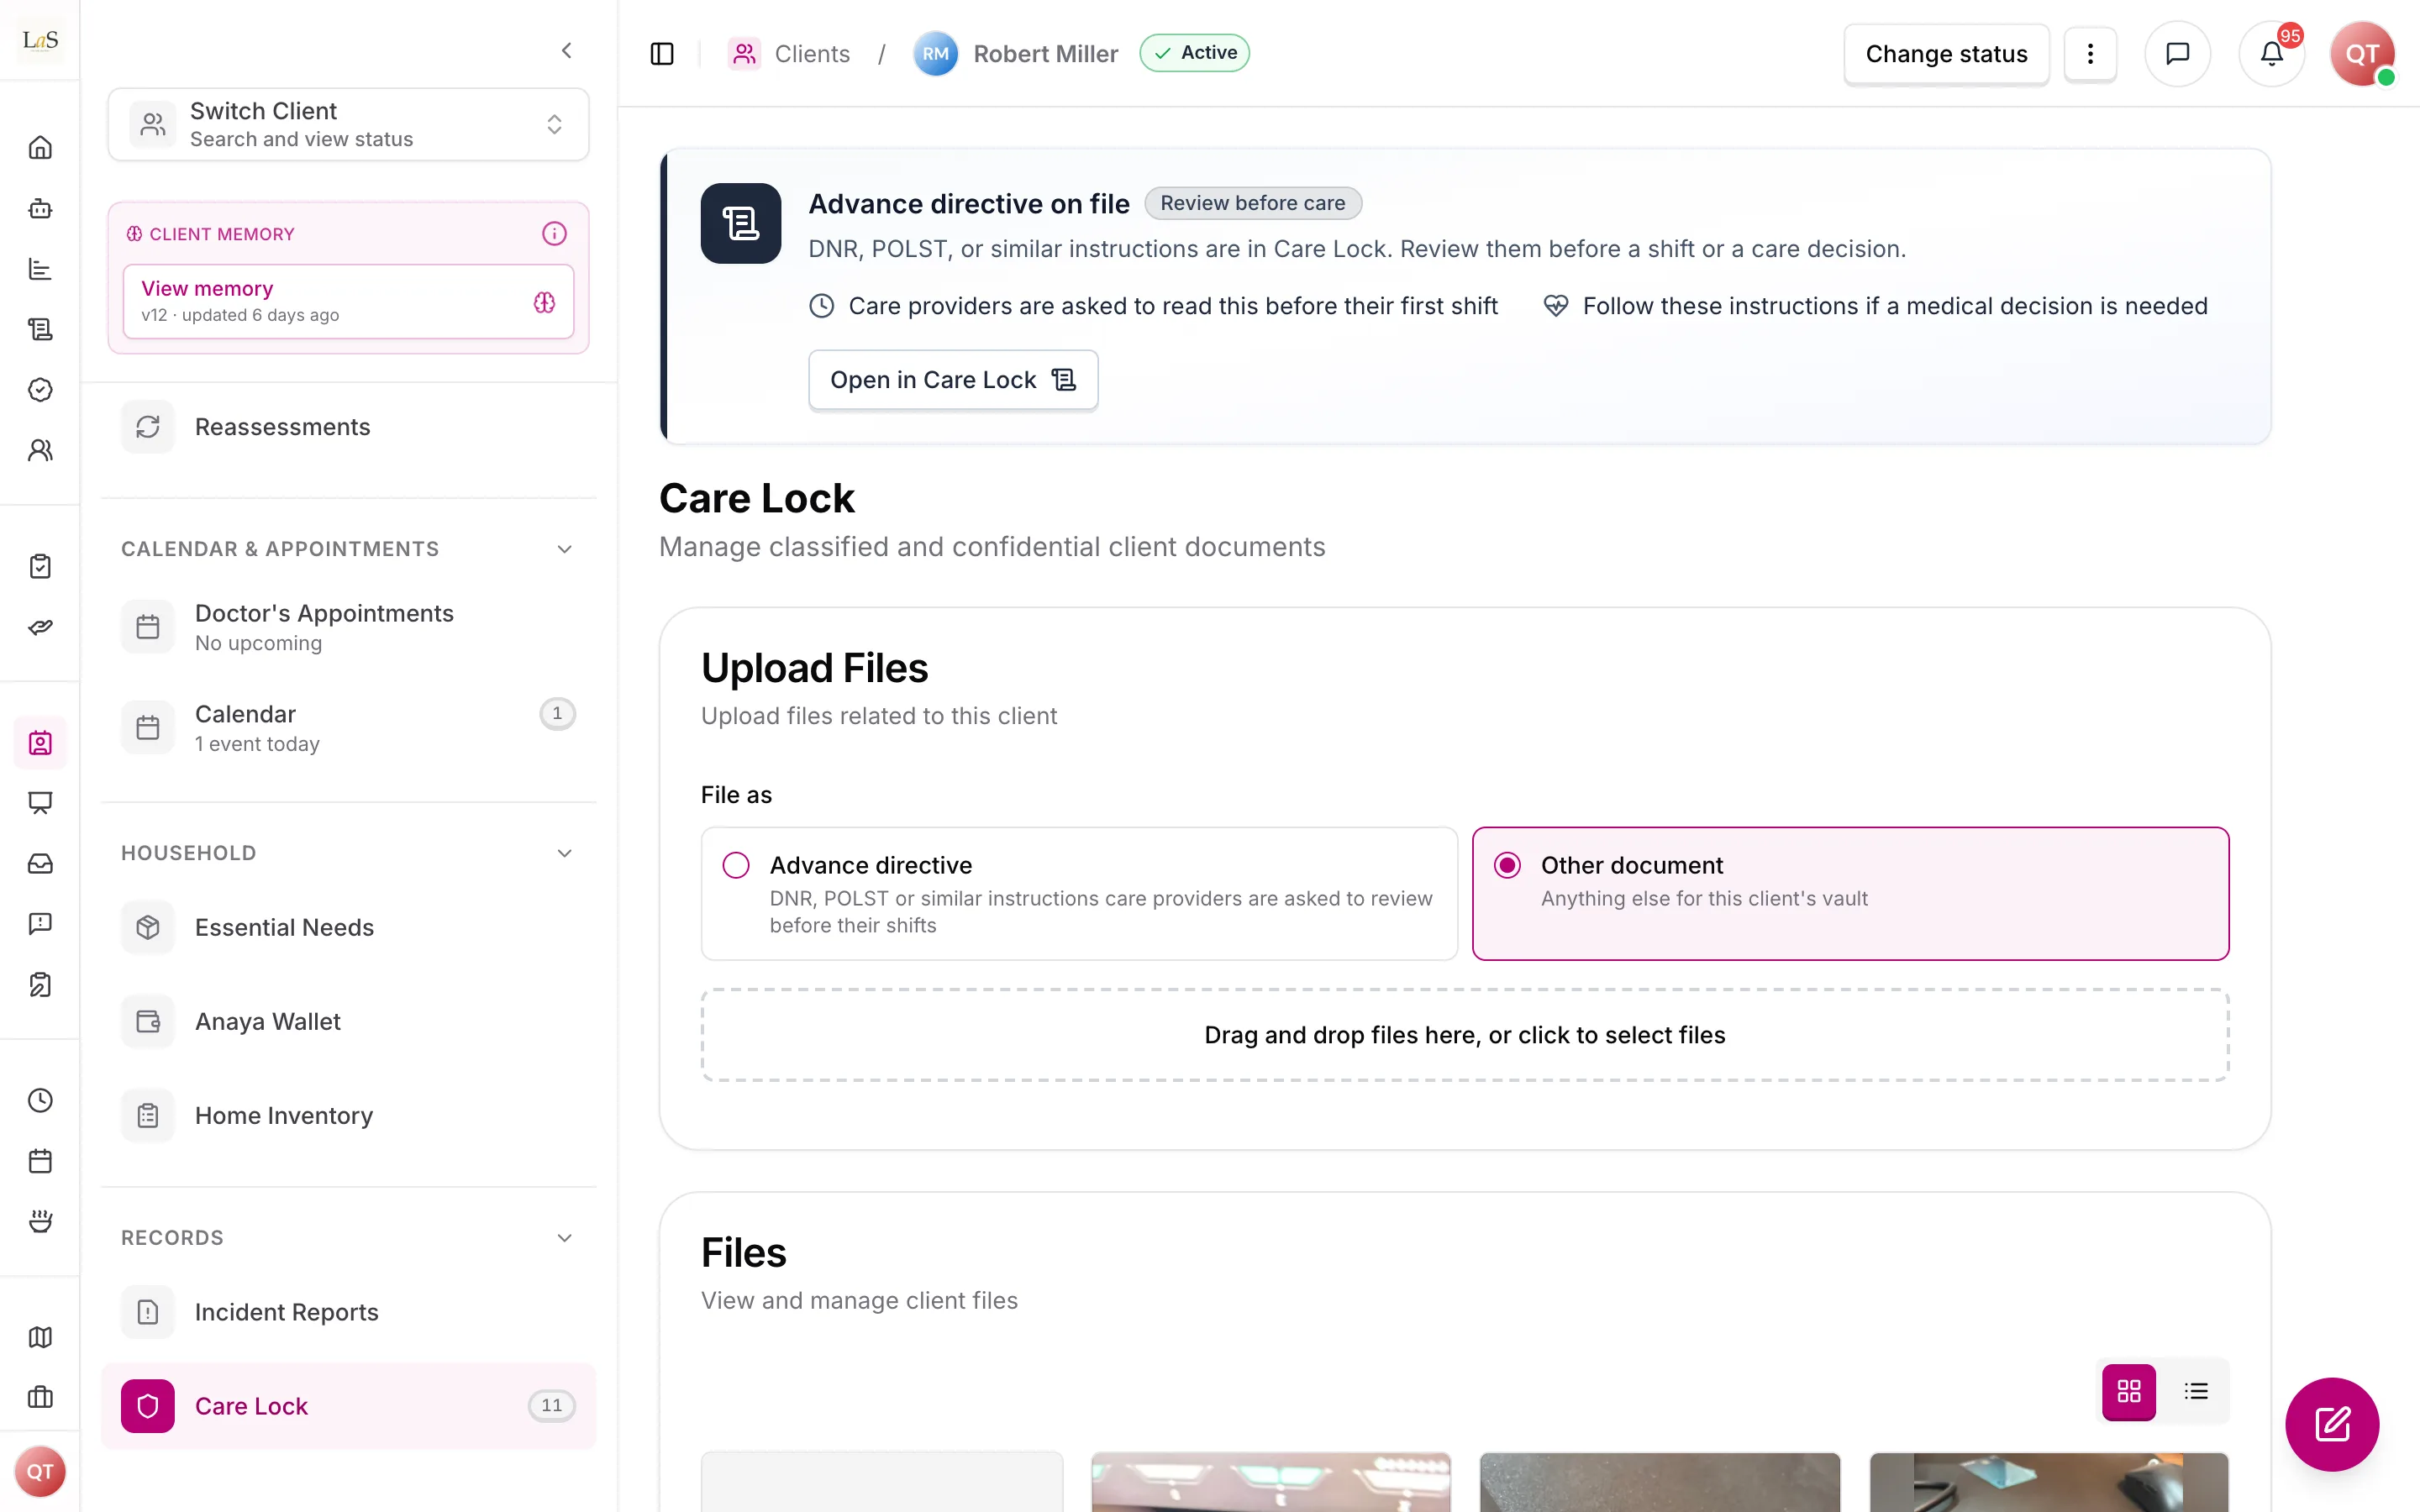
Task: Open Anaya Wallet item
Action: (348, 1021)
